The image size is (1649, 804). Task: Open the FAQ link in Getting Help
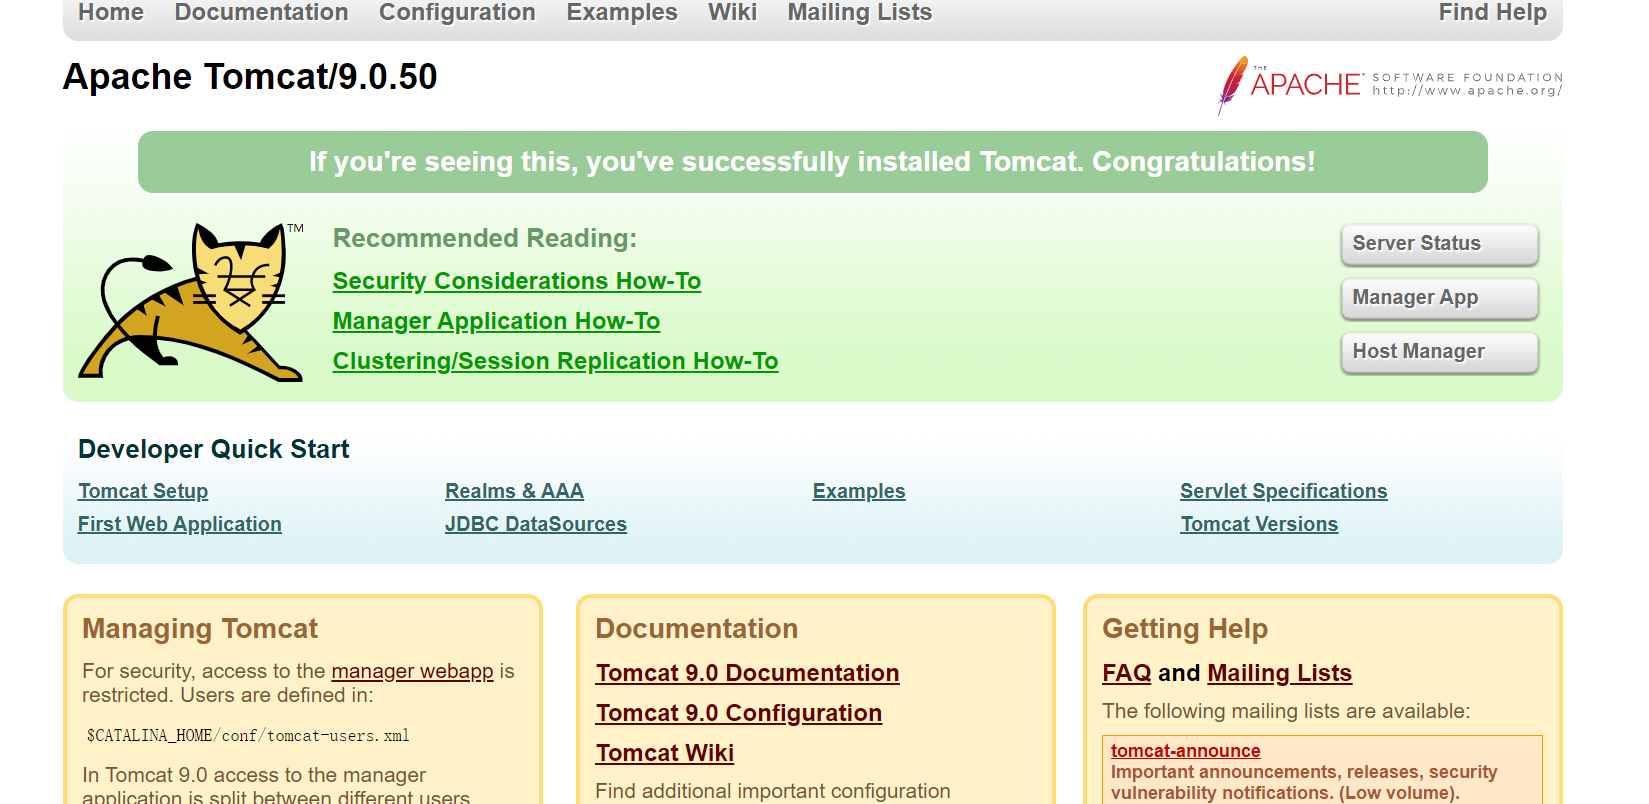click(1127, 673)
